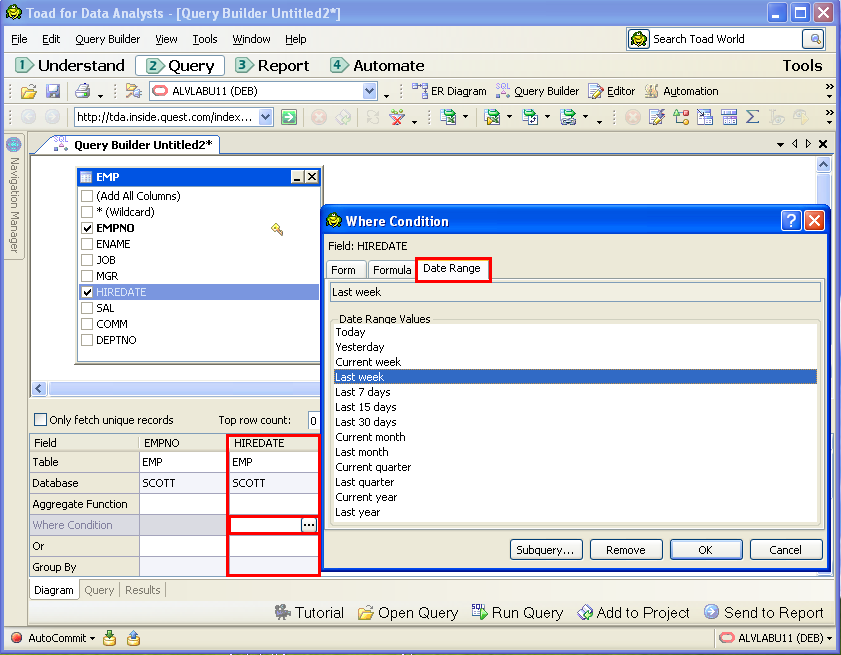The height and width of the screenshot is (655, 841).
Task: Click the commit icon in status bar
Action: coord(110,638)
